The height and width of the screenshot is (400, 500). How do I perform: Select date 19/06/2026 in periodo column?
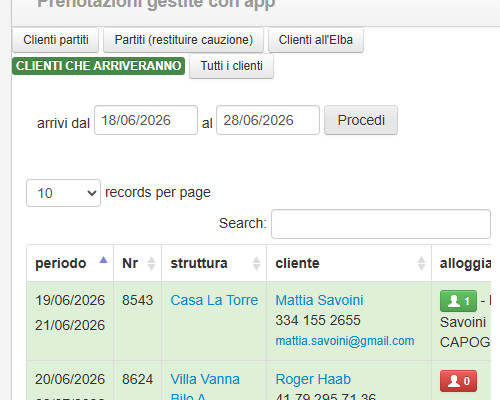coord(70,300)
